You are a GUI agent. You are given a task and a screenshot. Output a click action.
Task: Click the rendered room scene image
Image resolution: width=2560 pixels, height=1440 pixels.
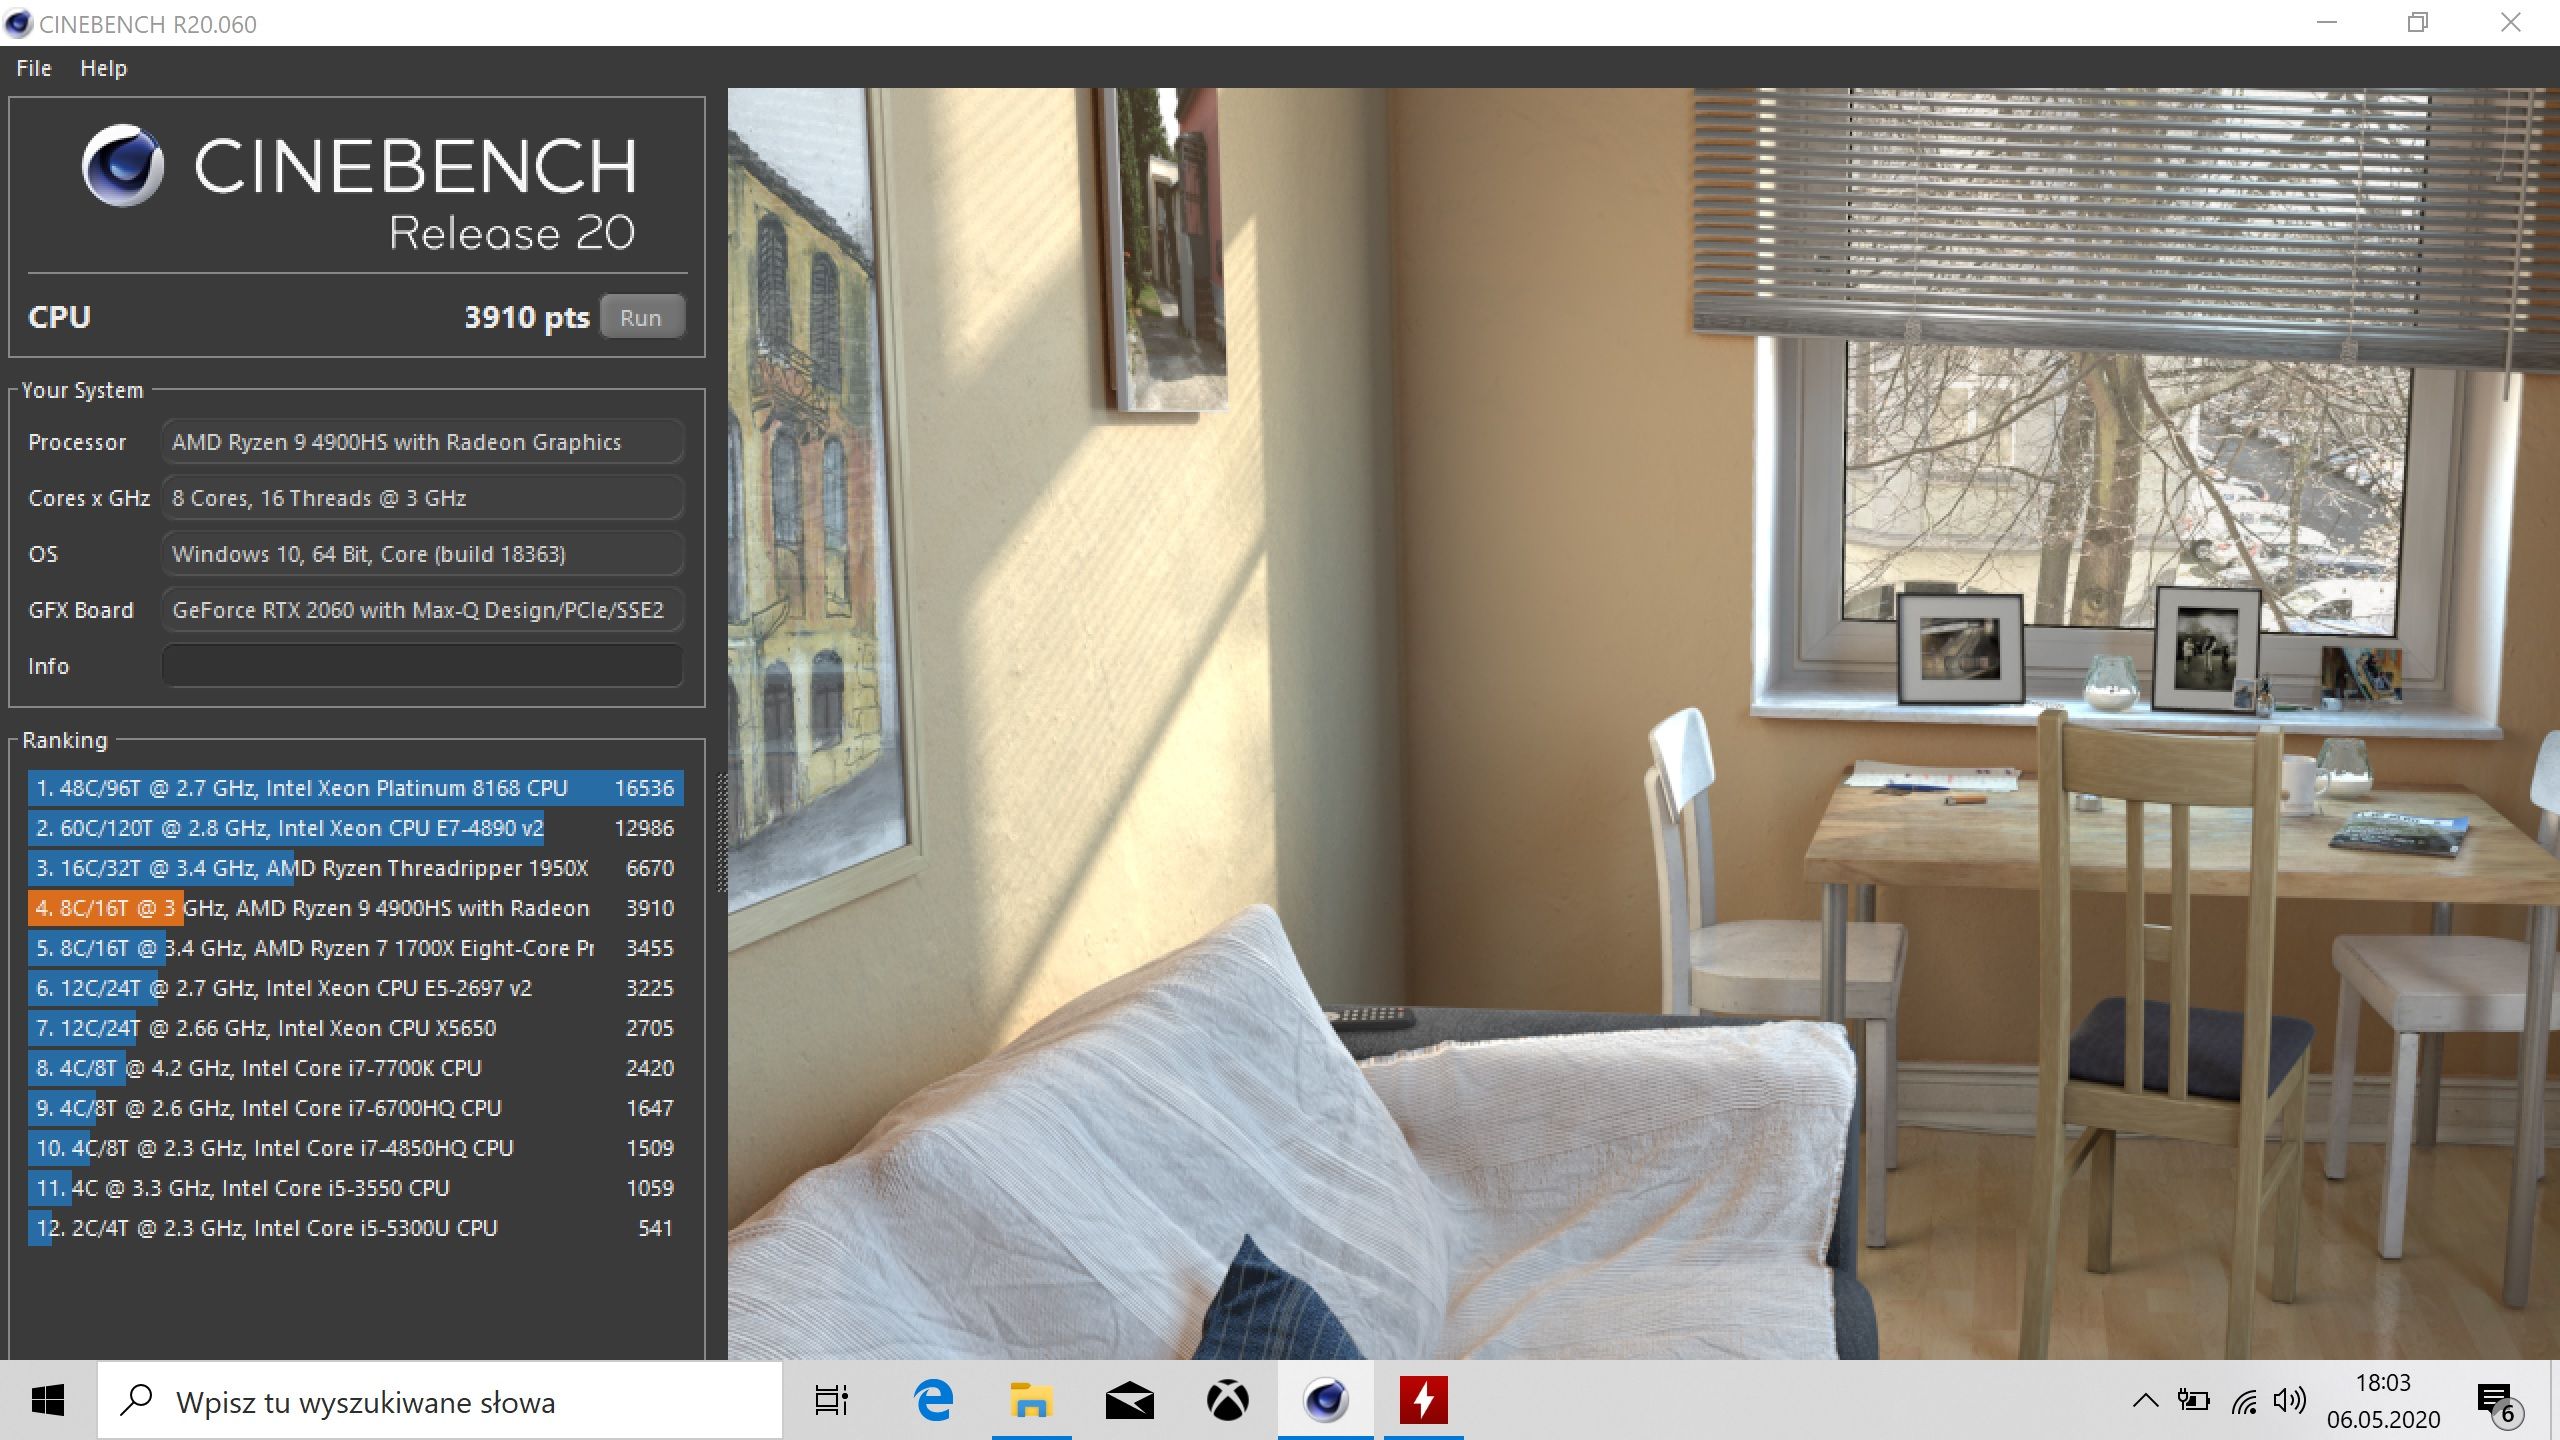point(1644,723)
